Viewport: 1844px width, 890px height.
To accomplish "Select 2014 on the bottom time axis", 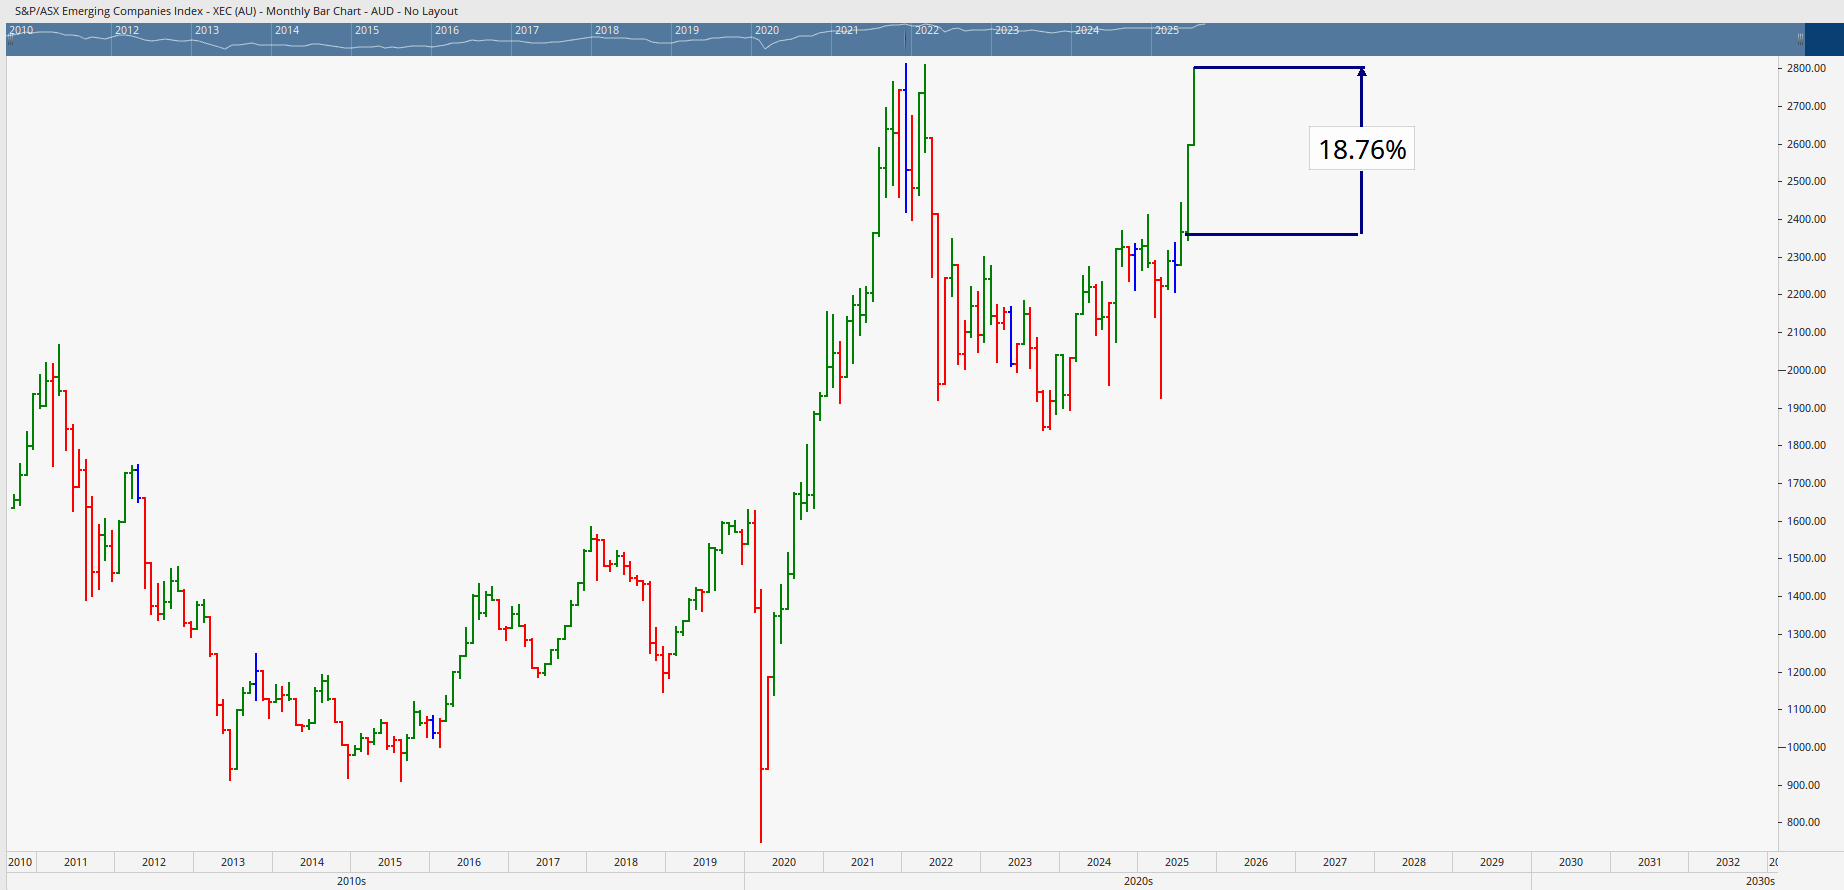I will coord(312,862).
